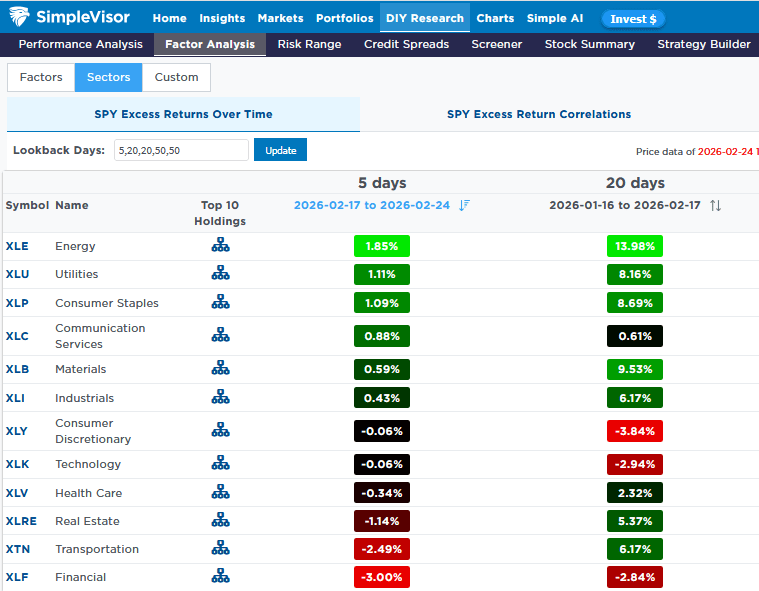Switch to Factors view button
Image resolution: width=759 pixels, height=591 pixels.
click(41, 77)
